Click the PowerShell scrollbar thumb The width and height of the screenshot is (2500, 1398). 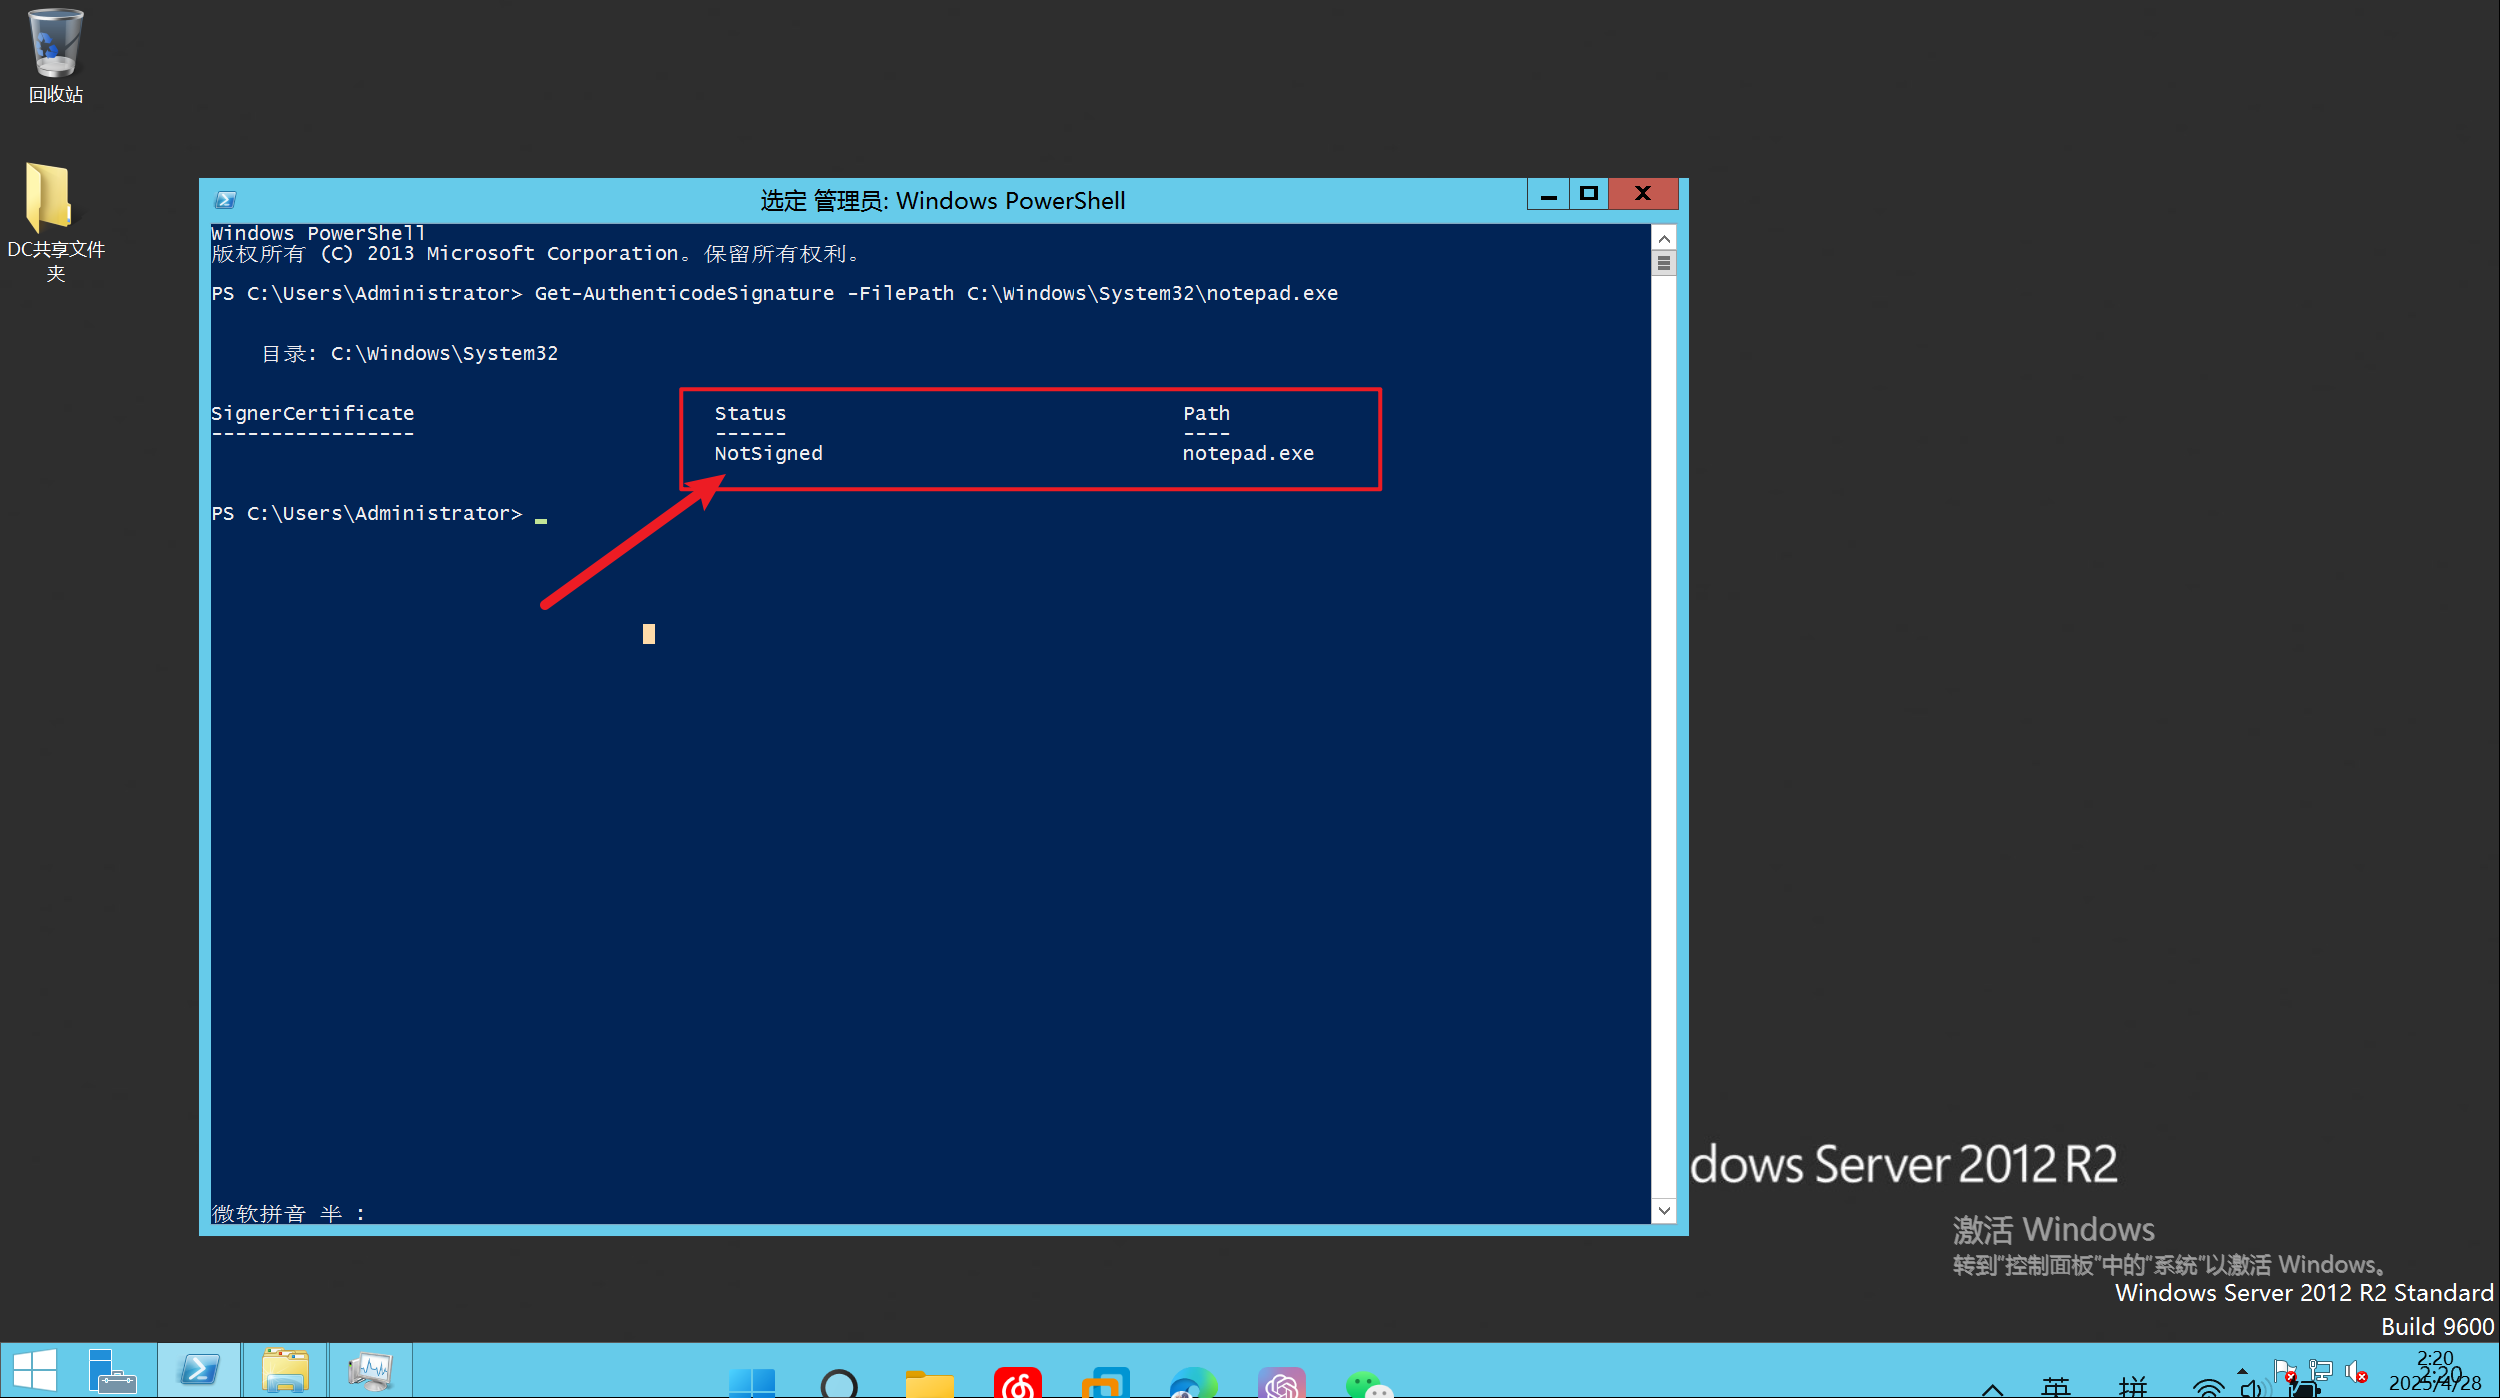click(x=1664, y=263)
